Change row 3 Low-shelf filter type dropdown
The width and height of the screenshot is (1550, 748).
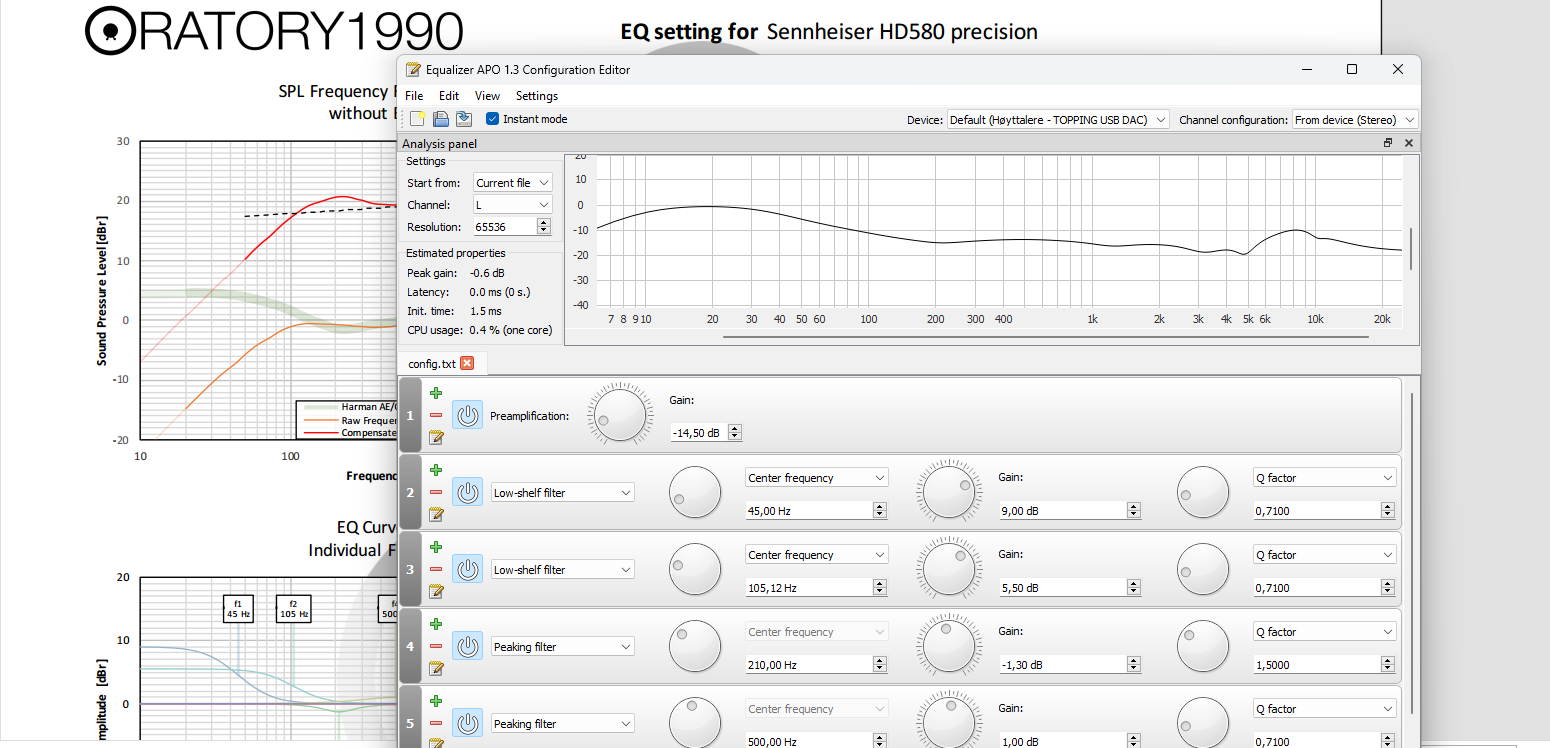point(563,569)
